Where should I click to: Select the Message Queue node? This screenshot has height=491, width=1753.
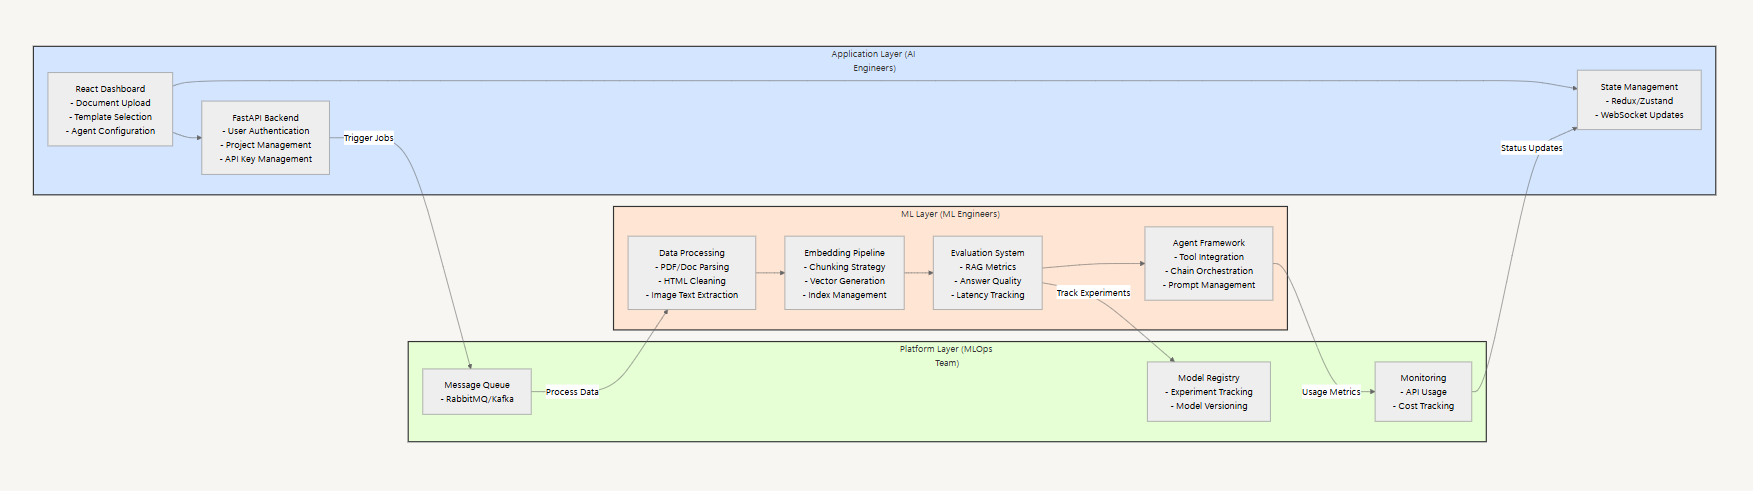(x=477, y=392)
